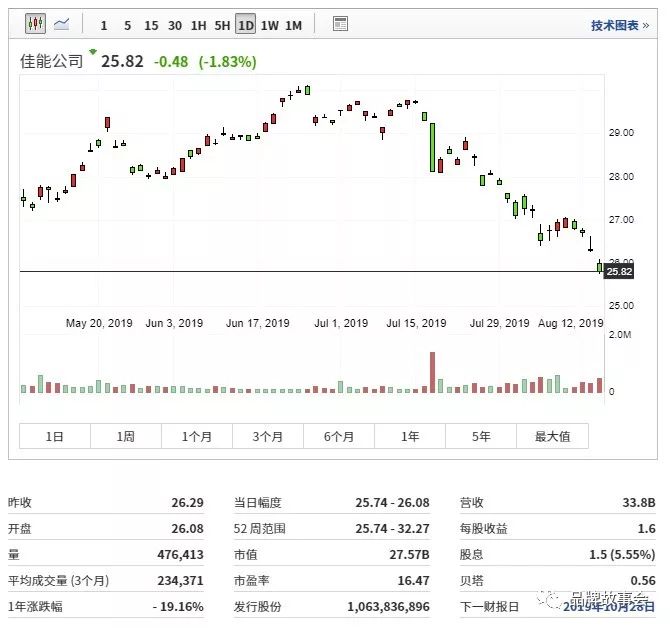
Task: Show the 1年 time range
Action: tap(410, 436)
